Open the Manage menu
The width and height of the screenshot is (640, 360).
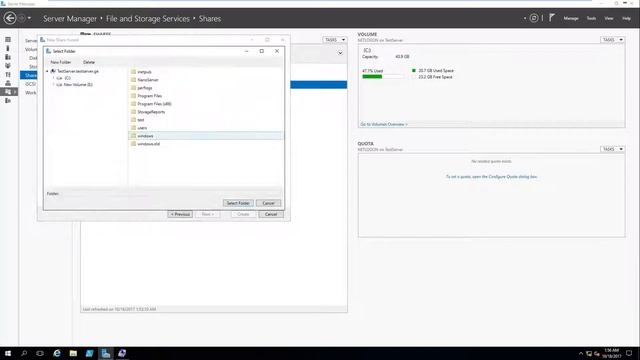point(571,18)
